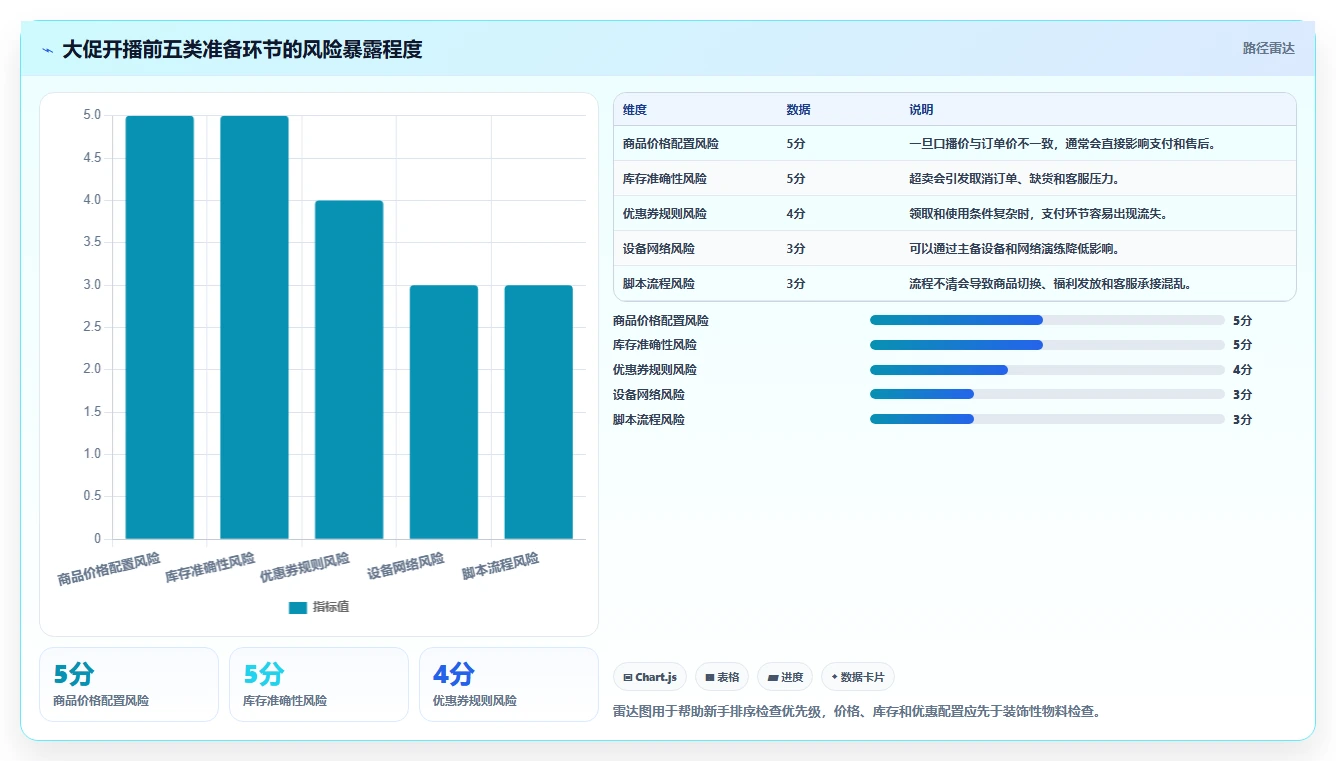Click the 数据 column header
This screenshot has height=761, width=1336.
[799, 110]
